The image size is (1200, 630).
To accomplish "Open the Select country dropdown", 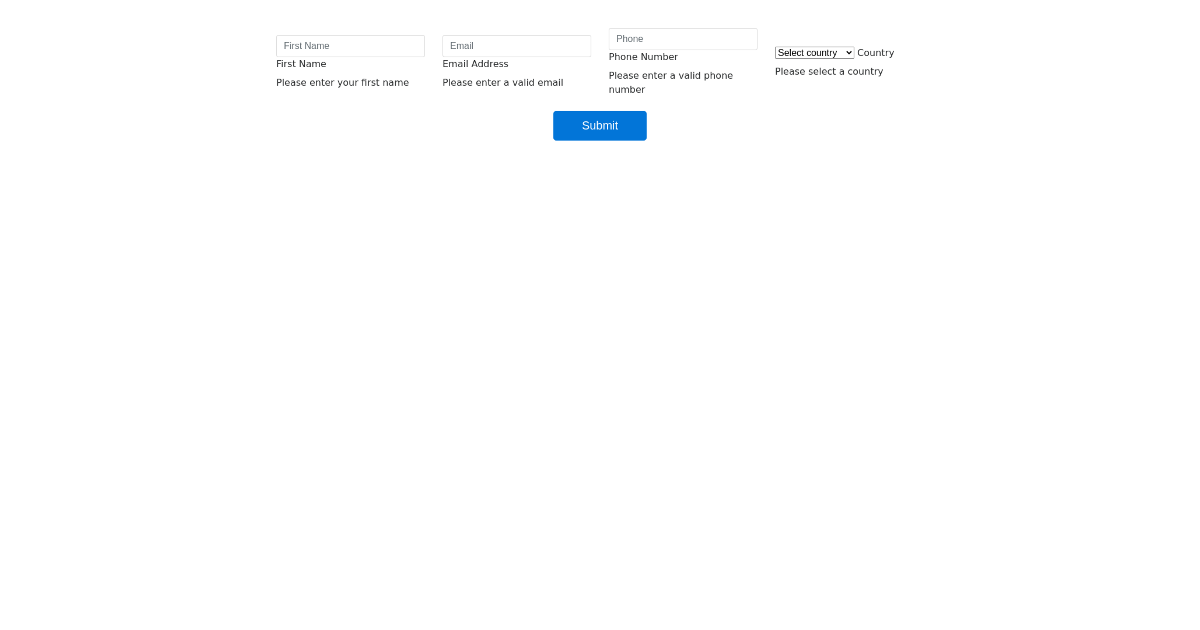I will pyautogui.click(x=814, y=53).
